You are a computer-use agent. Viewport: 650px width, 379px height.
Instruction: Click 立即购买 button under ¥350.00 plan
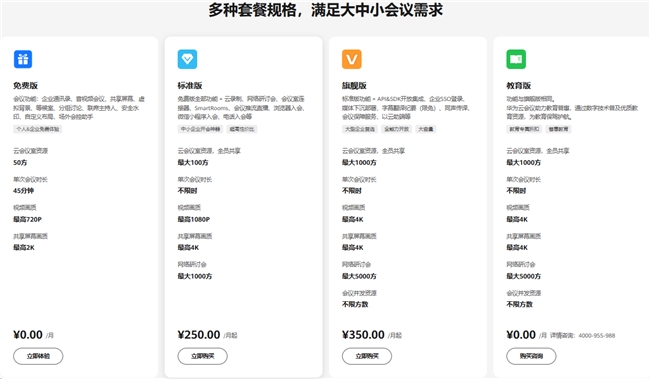pos(367,356)
